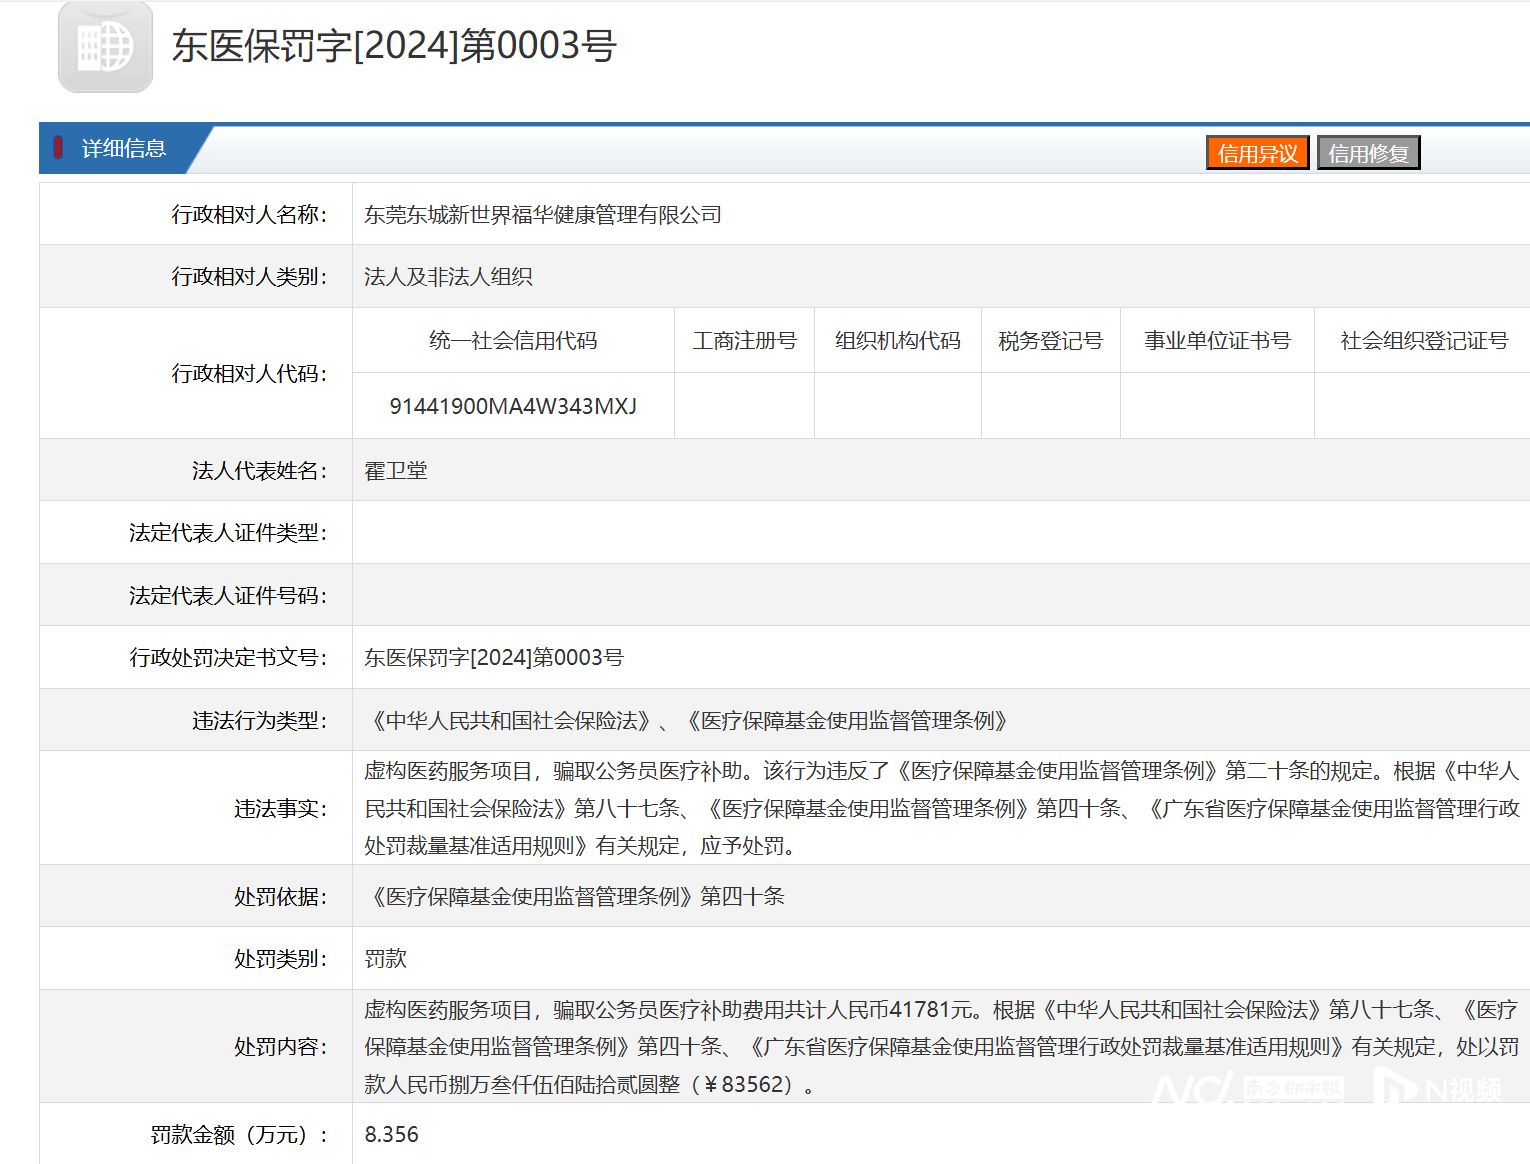
Task: Click the 行政相对人名称 label
Action: tap(249, 215)
